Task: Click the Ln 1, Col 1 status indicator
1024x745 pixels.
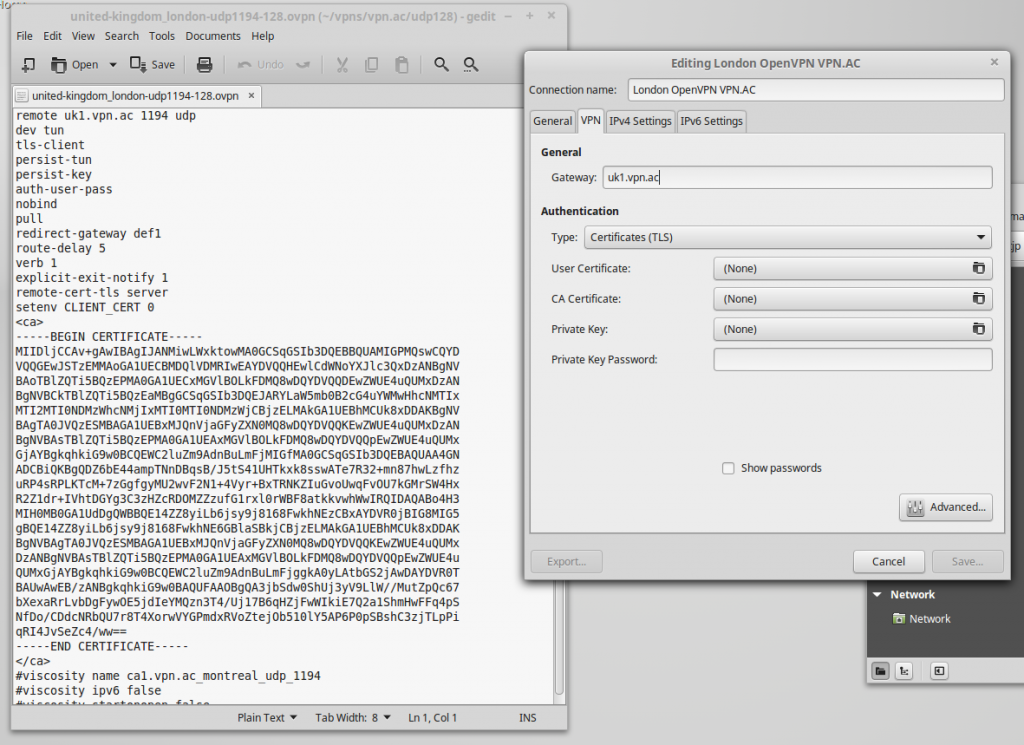Action: click(x=432, y=718)
